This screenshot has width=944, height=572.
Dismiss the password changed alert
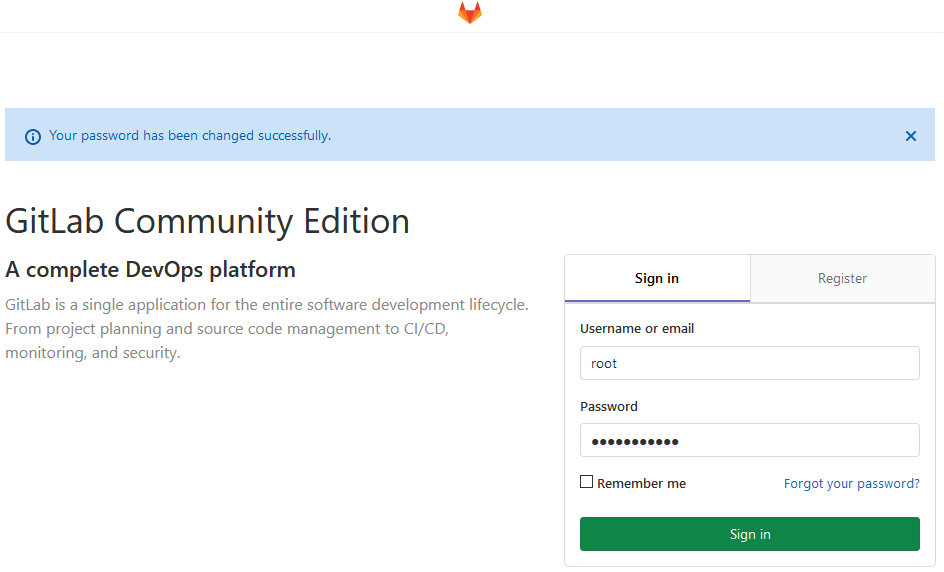point(911,136)
